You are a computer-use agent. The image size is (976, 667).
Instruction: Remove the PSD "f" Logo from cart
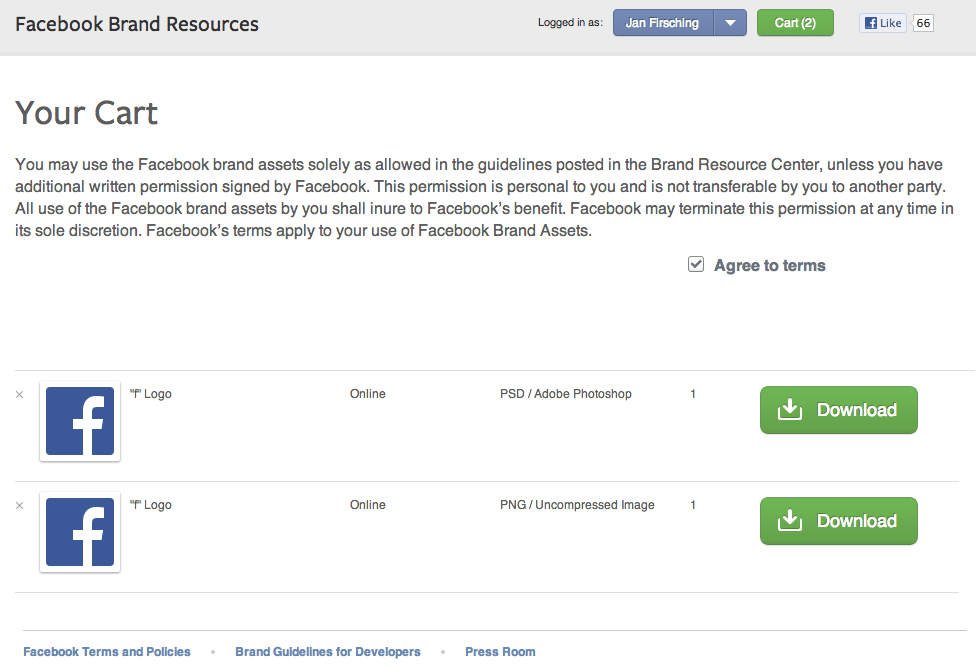[19, 394]
